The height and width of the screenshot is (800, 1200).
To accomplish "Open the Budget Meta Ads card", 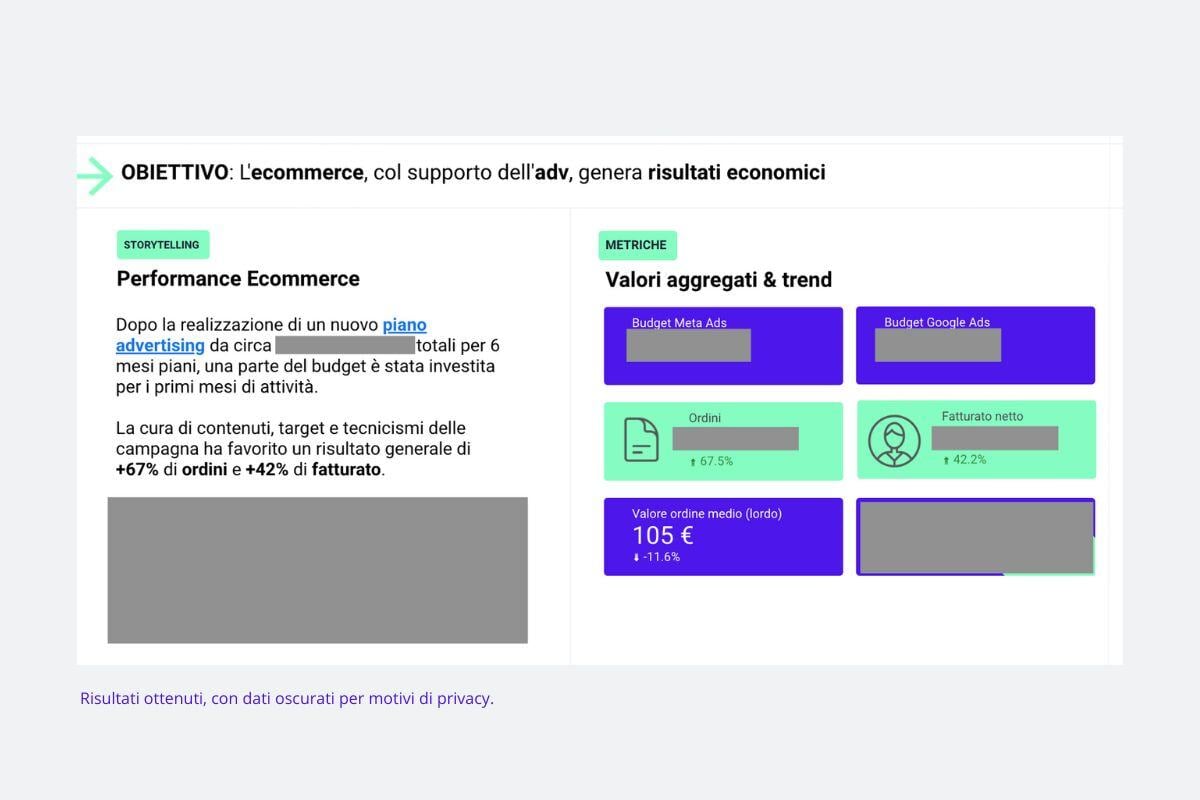I will coord(723,345).
